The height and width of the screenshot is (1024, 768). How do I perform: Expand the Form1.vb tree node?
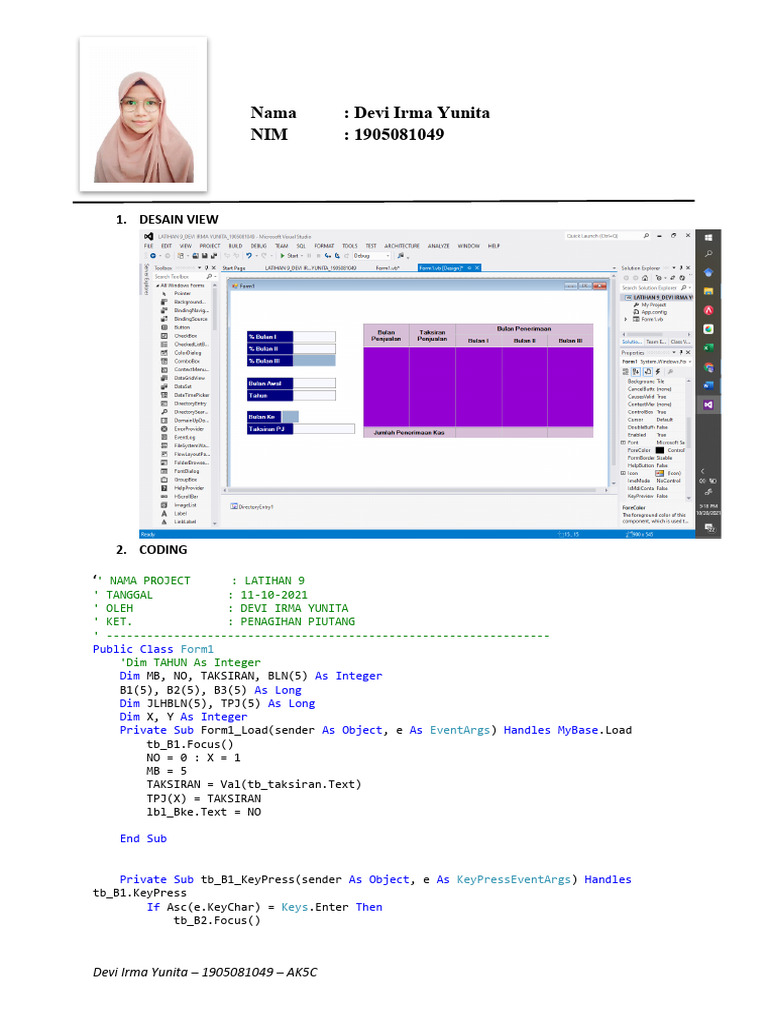tap(626, 319)
